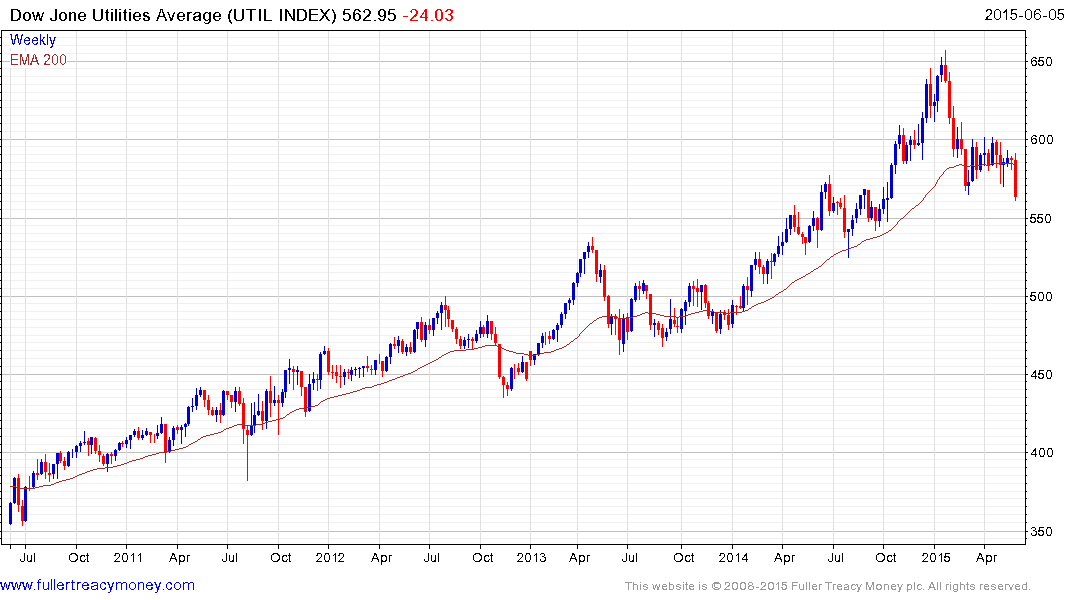This screenshot has height=600, width=1075.
Task: Click the EMA 200 indicator label
Action: click(38, 60)
